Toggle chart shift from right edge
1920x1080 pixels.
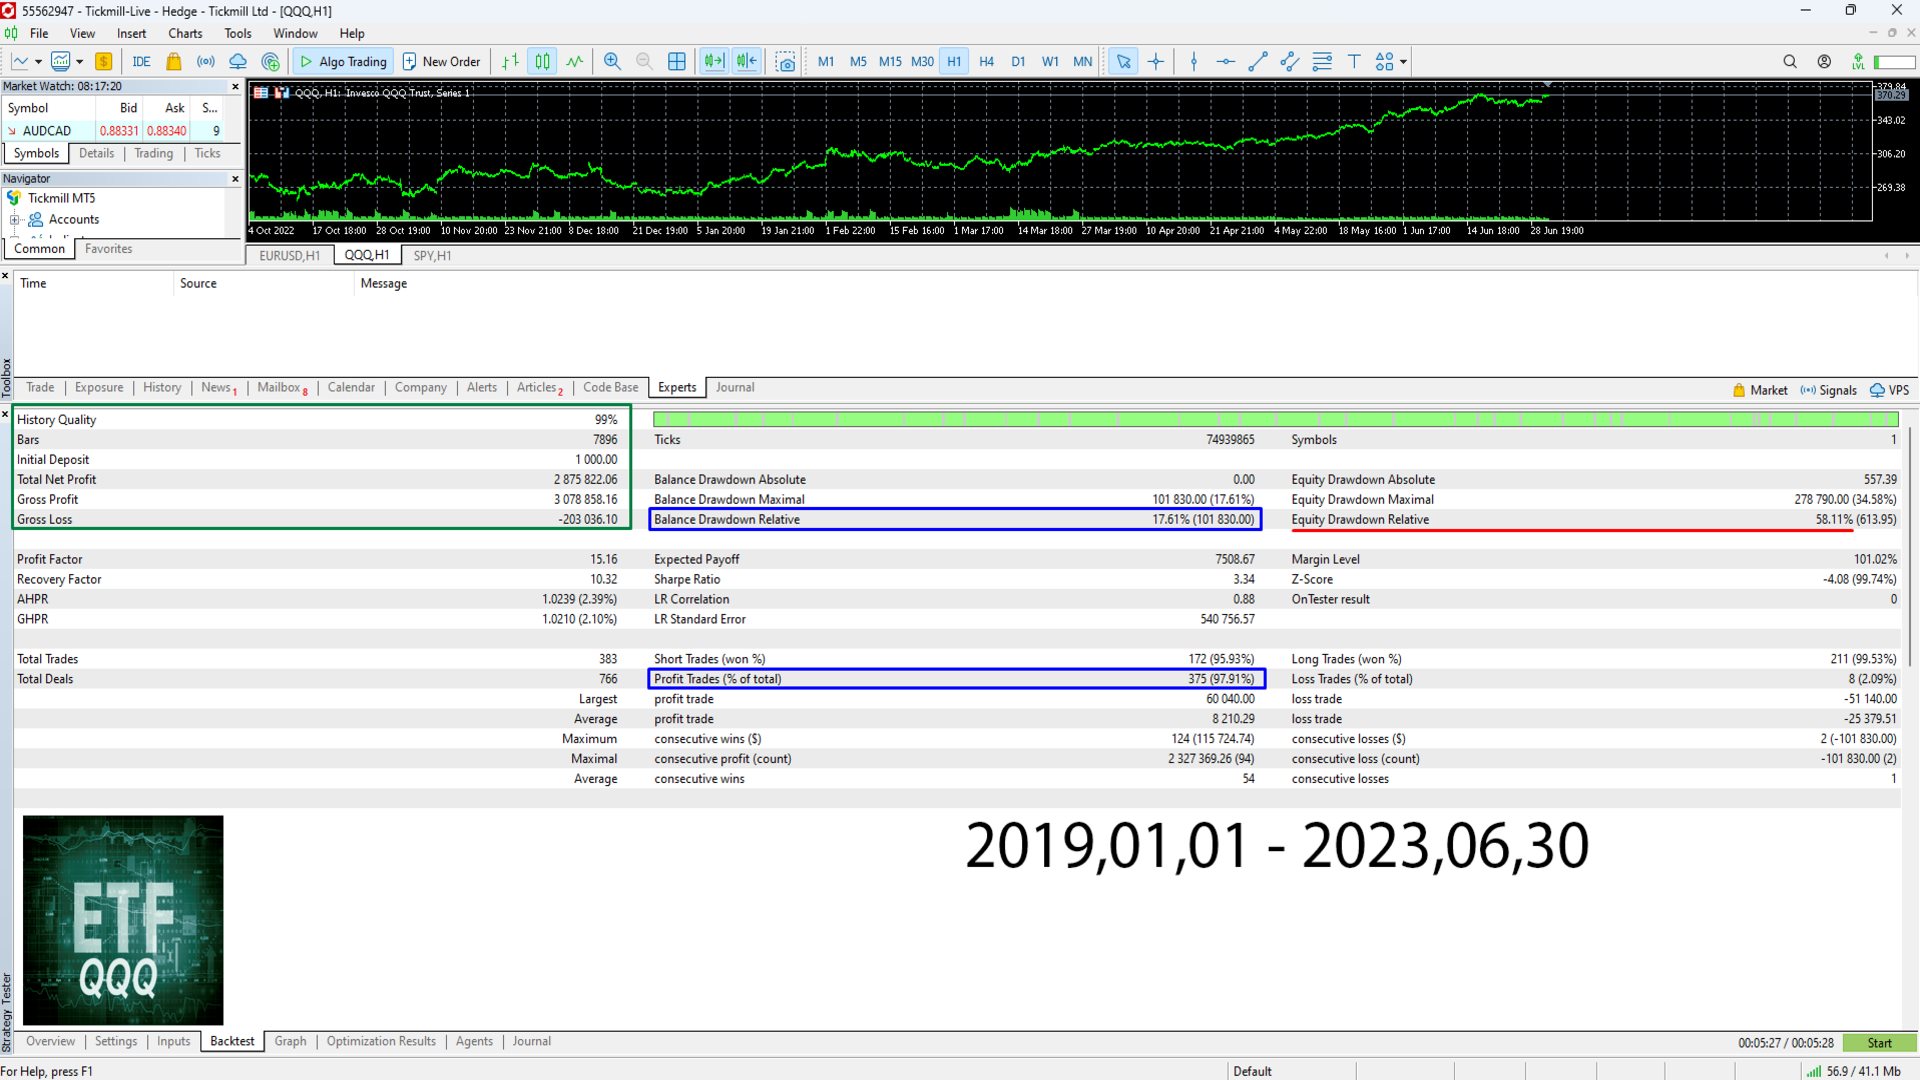(x=747, y=61)
